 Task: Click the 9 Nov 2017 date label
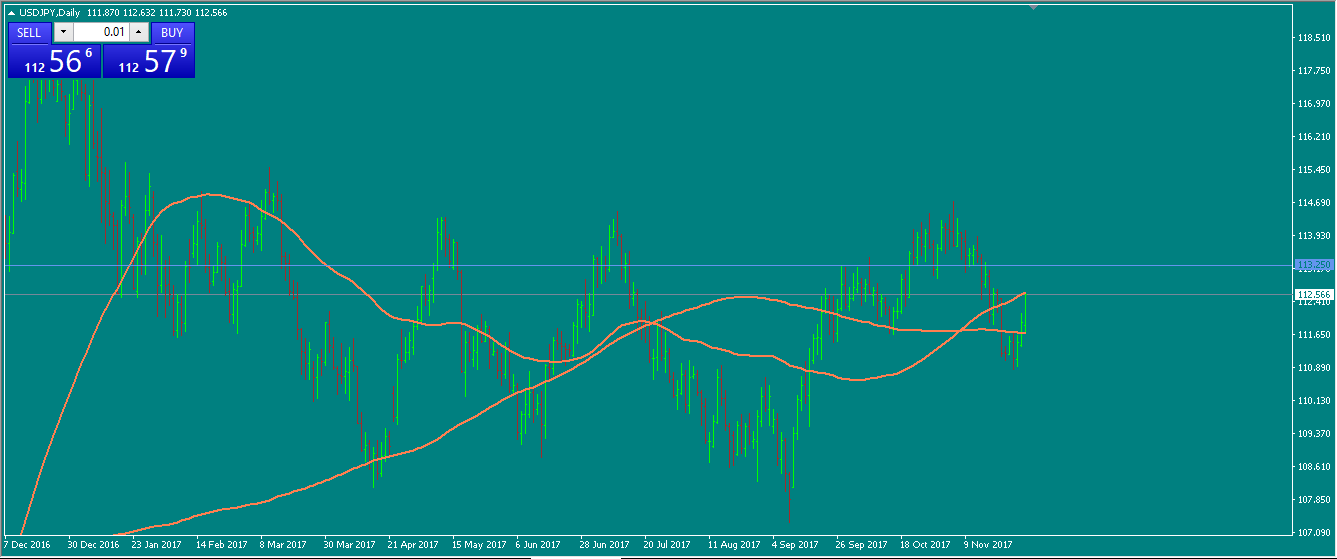pos(988,545)
